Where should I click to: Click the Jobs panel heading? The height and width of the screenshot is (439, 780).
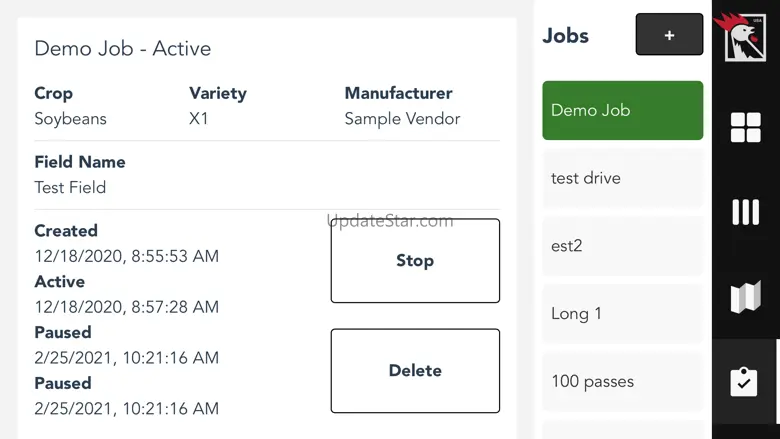click(x=565, y=36)
